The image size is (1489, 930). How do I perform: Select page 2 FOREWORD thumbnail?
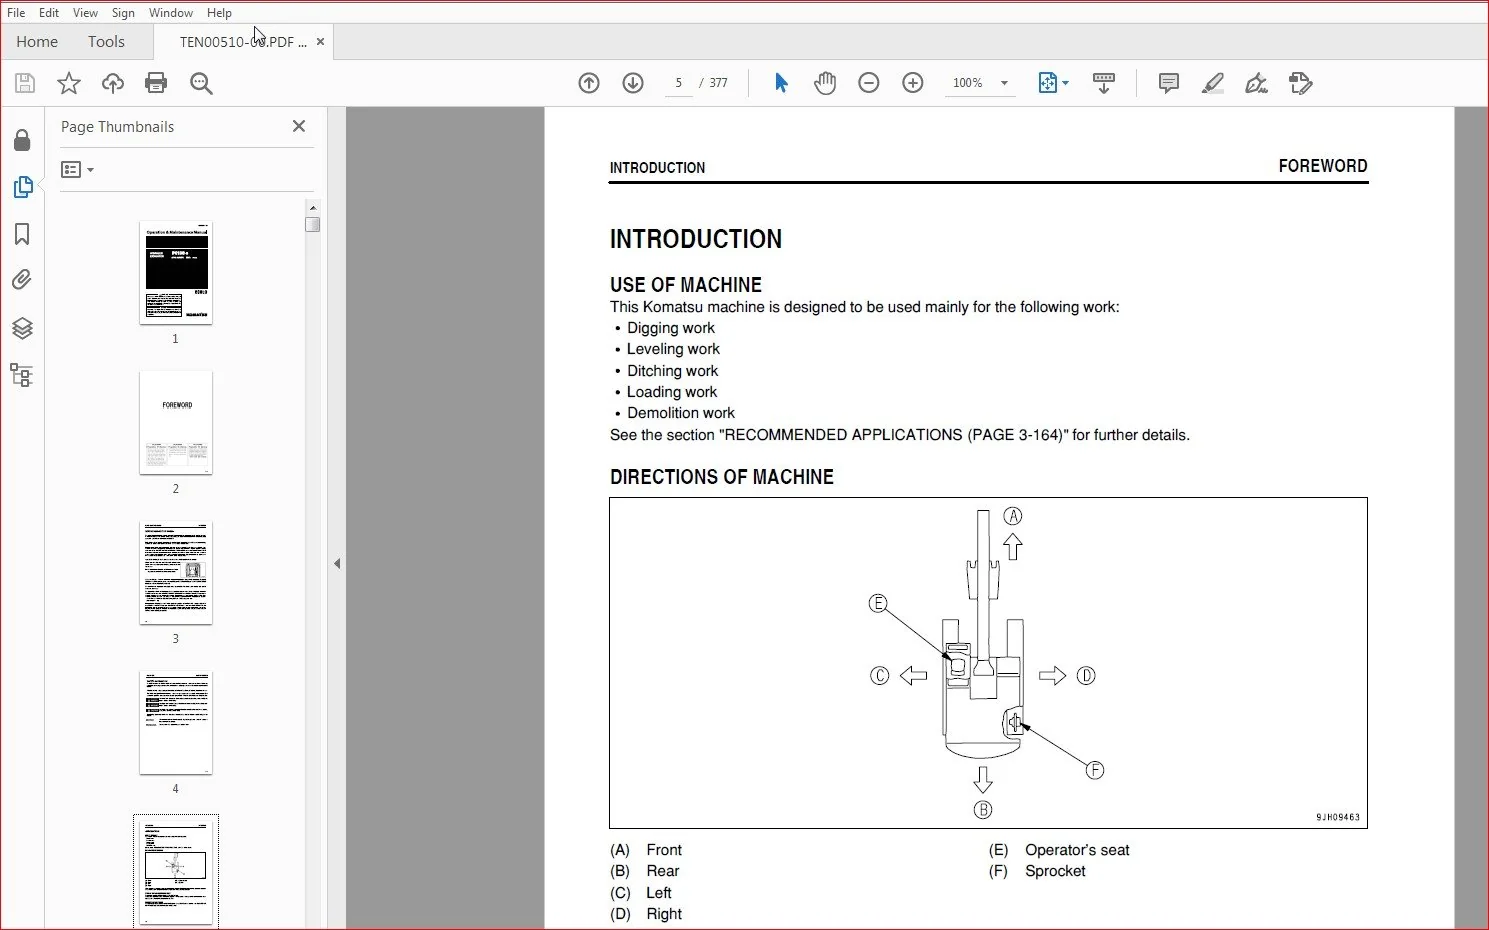click(x=176, y=423)
